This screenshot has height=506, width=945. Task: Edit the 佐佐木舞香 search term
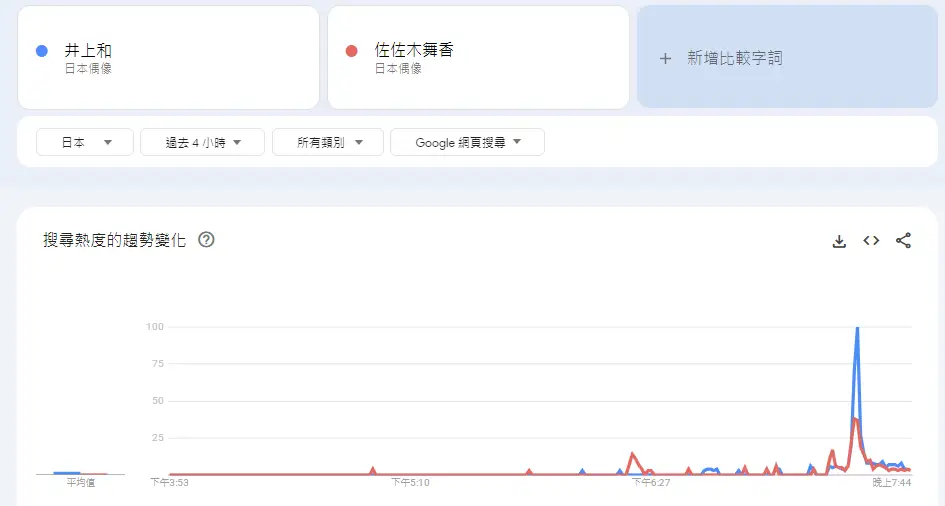(414, 50)
